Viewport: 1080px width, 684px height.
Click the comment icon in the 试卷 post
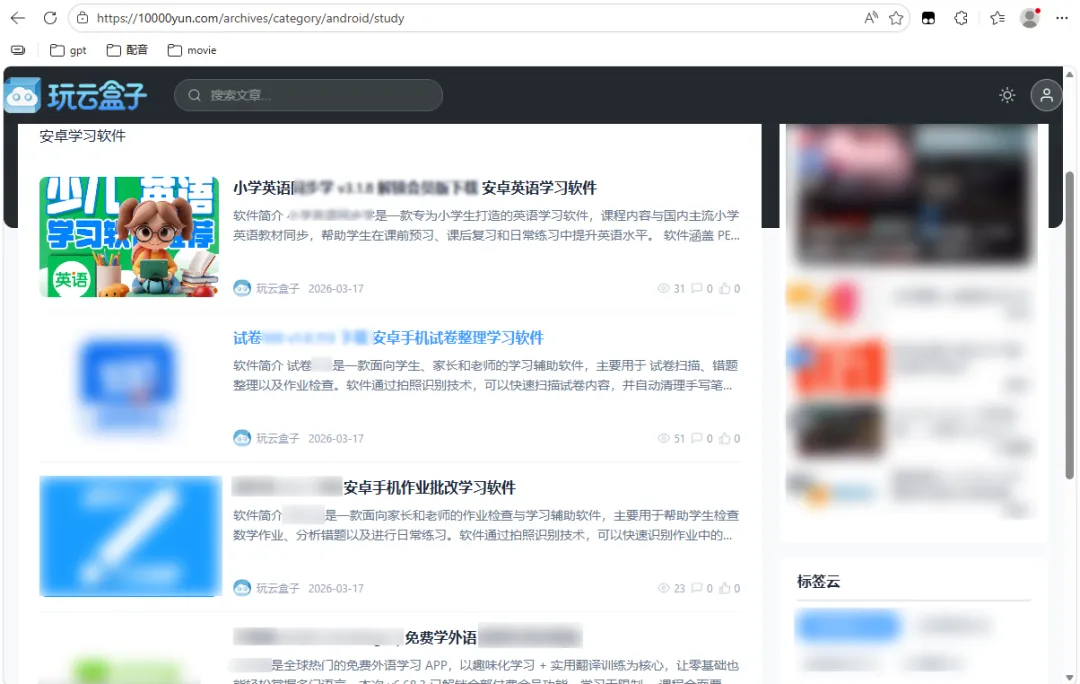(x=697, y=438)
